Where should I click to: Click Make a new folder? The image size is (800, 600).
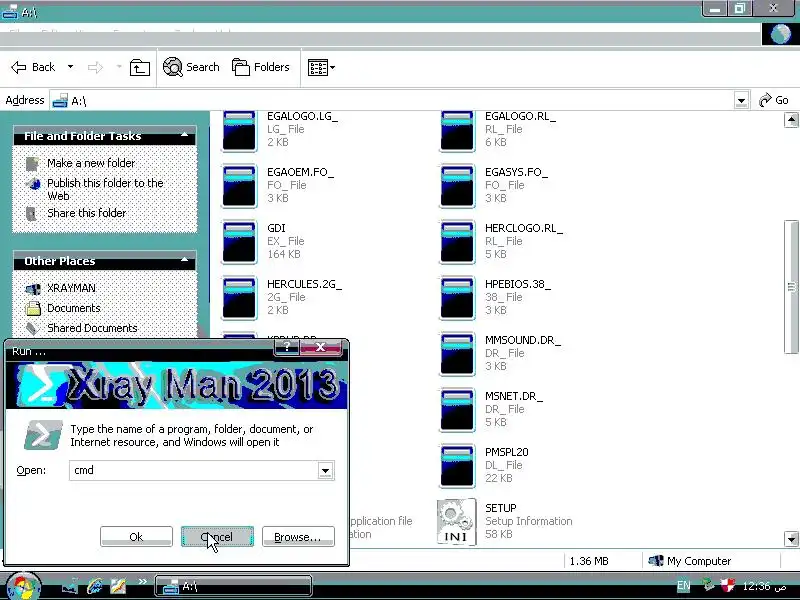pos(91,163)
